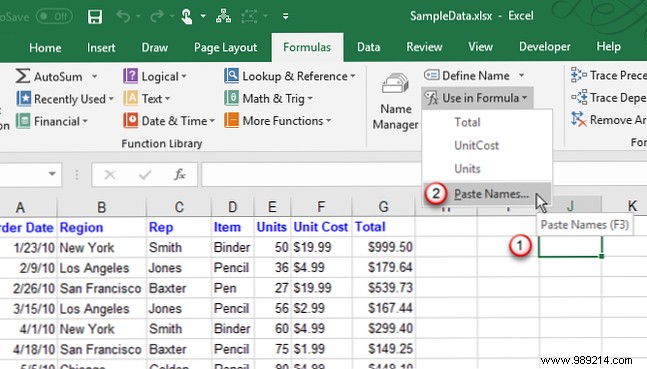The height and width of the screenshot is (369, 647).
Task: Click the AutoSum sigma icon
Action: click(23, 76)
